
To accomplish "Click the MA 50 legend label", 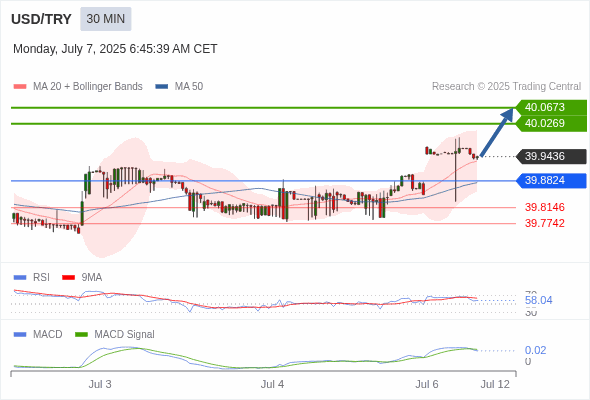I will 189,87.
